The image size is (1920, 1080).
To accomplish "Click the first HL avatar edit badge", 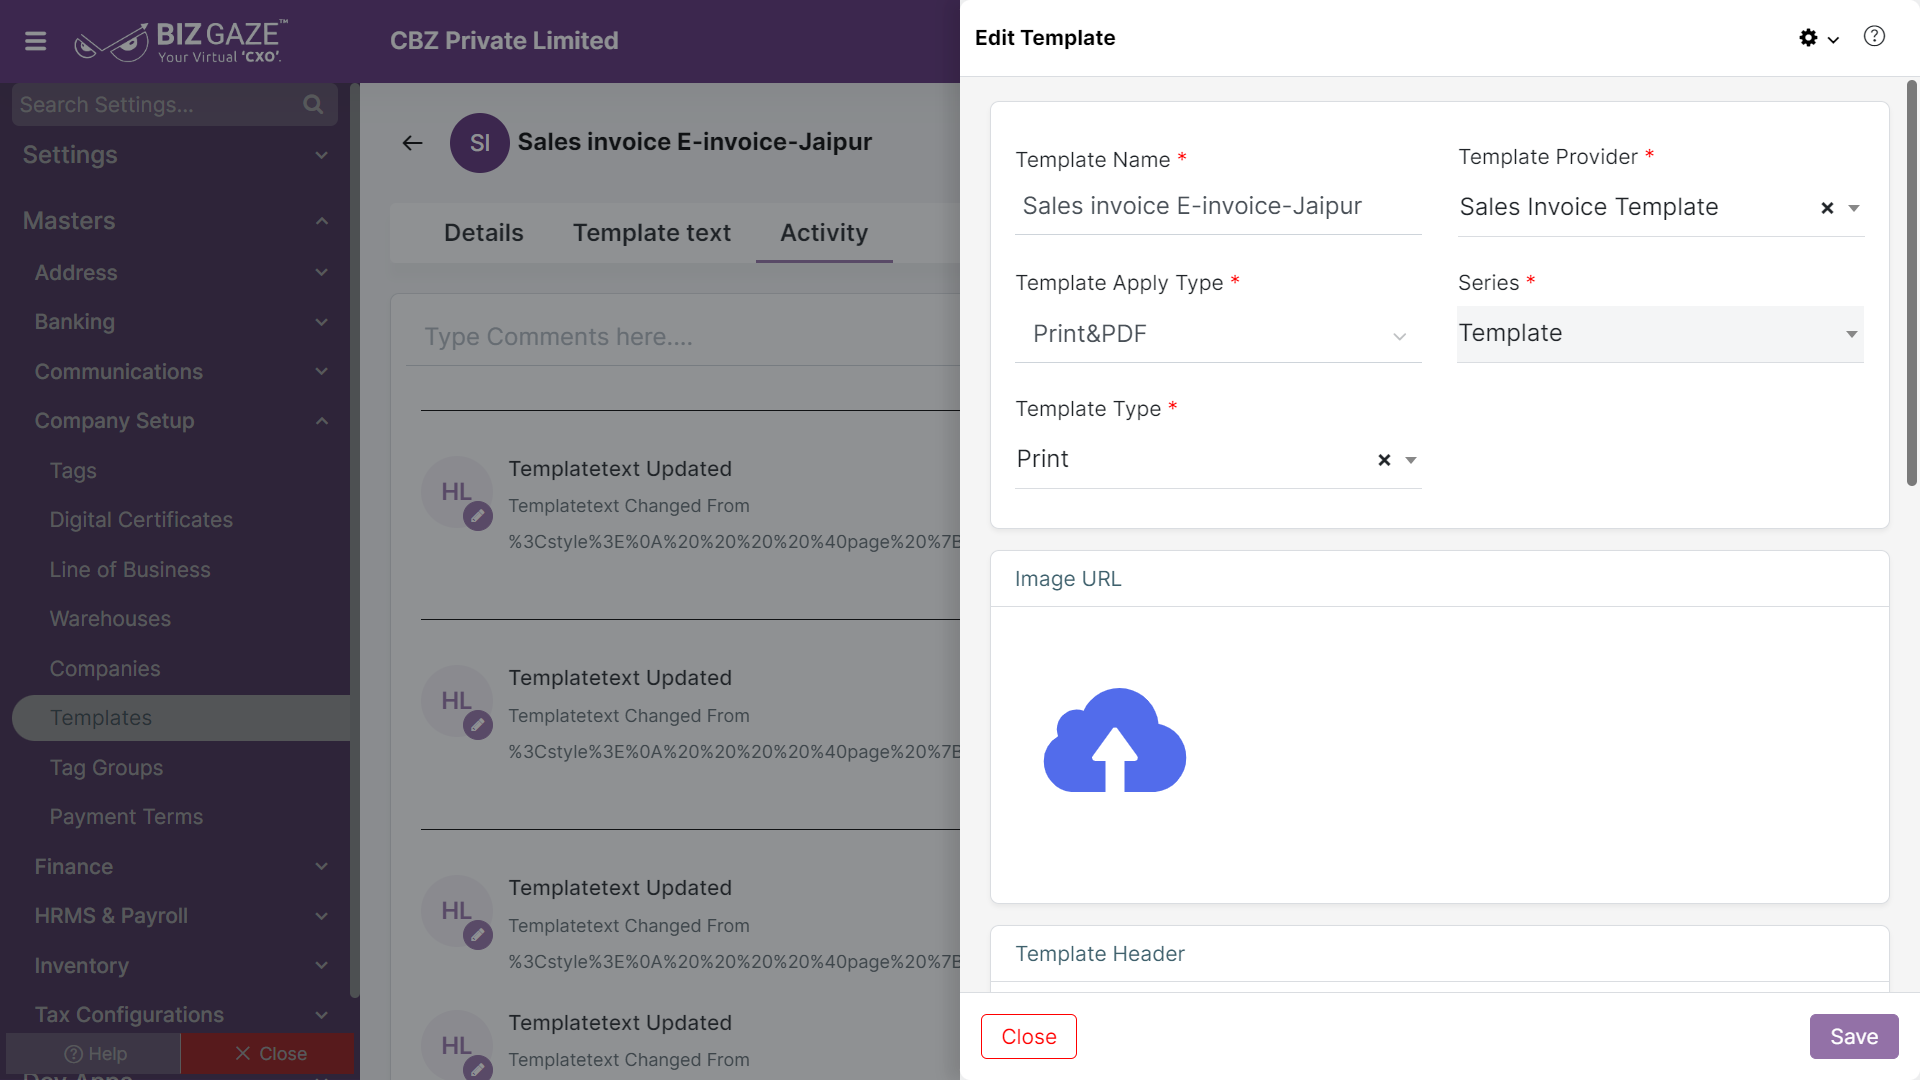I will click(x=478, y=516).
